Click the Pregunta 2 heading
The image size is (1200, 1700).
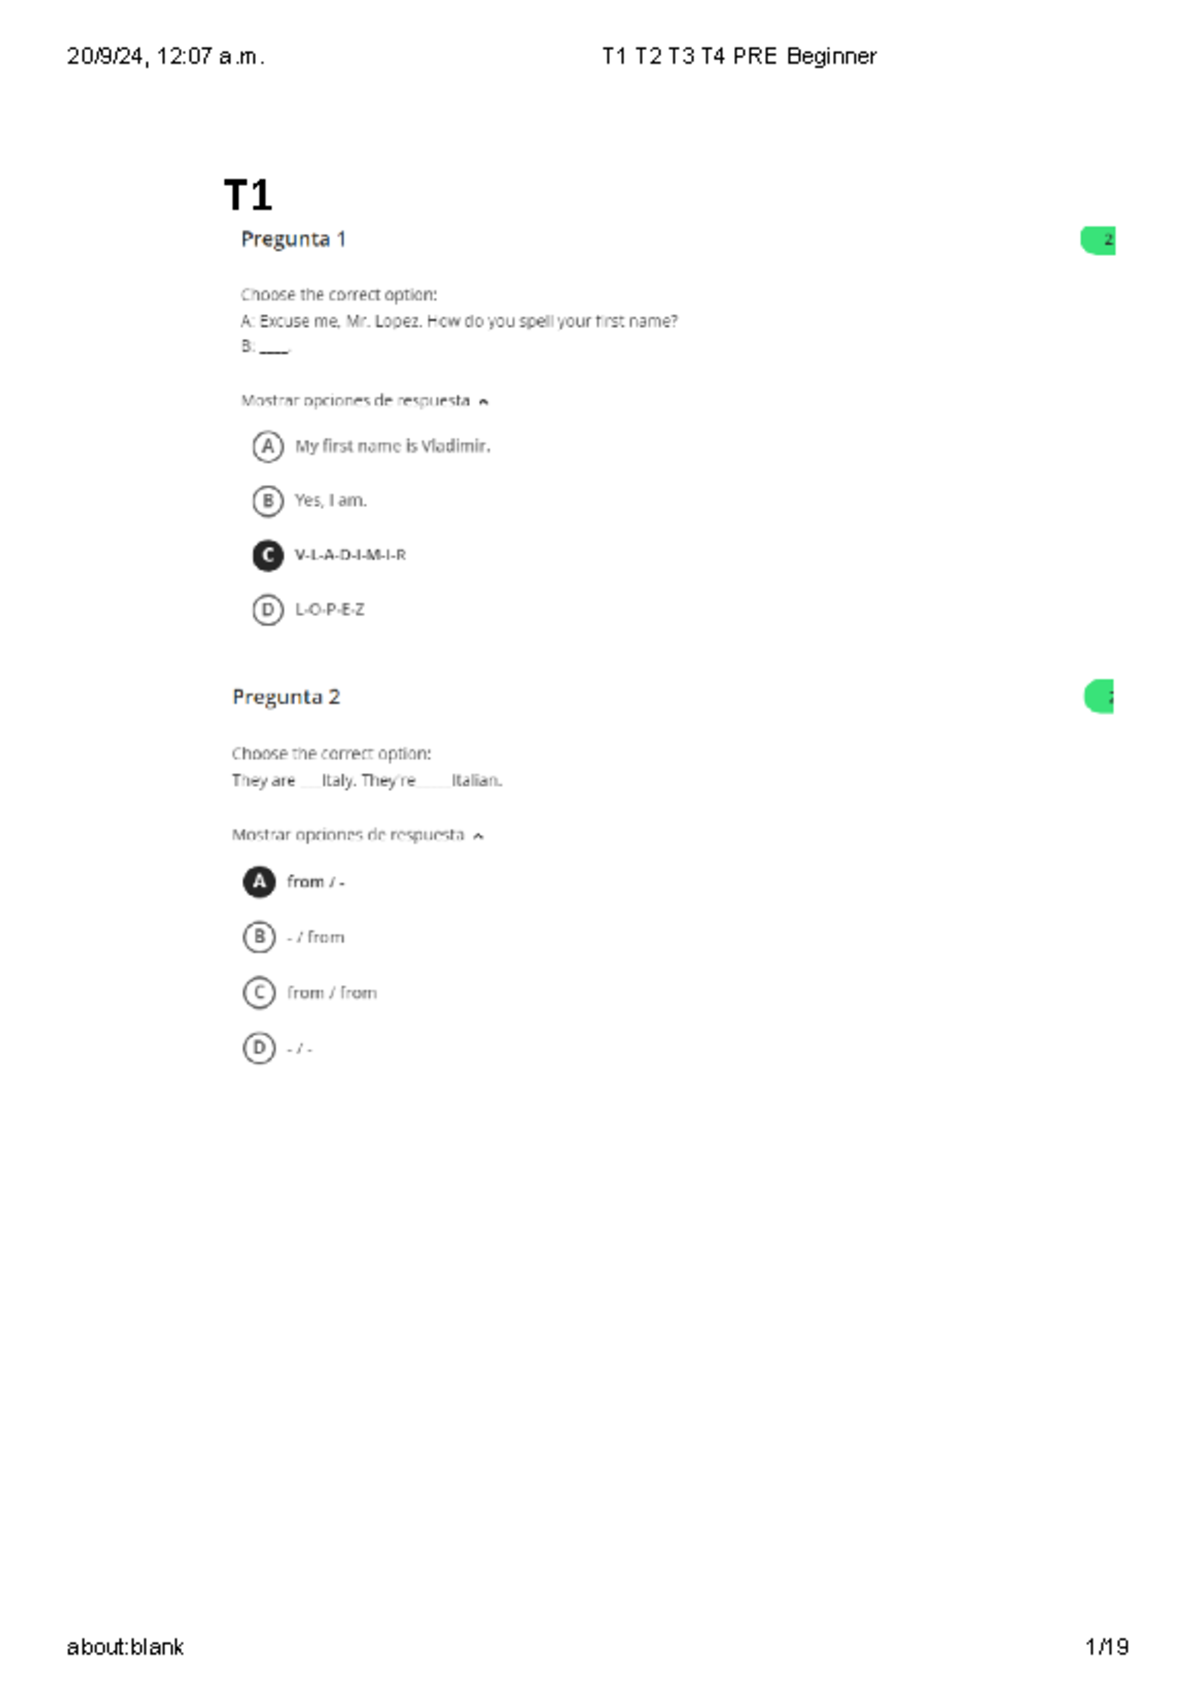286,697
